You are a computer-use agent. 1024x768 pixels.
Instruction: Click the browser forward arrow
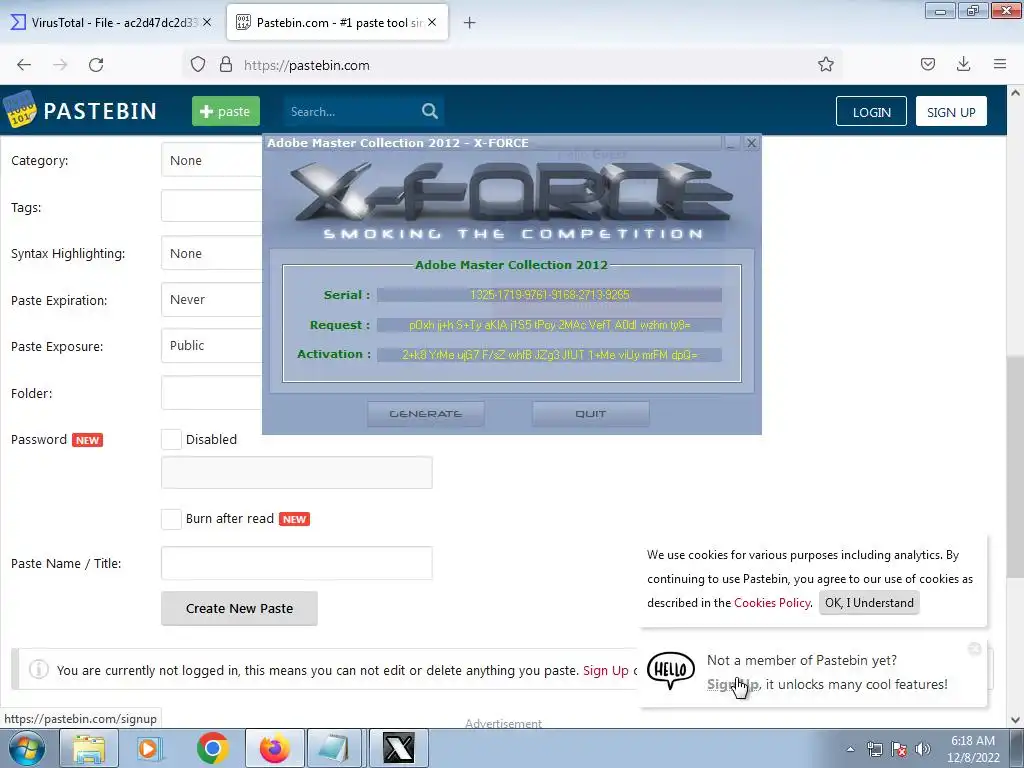(x=60, y=65)
